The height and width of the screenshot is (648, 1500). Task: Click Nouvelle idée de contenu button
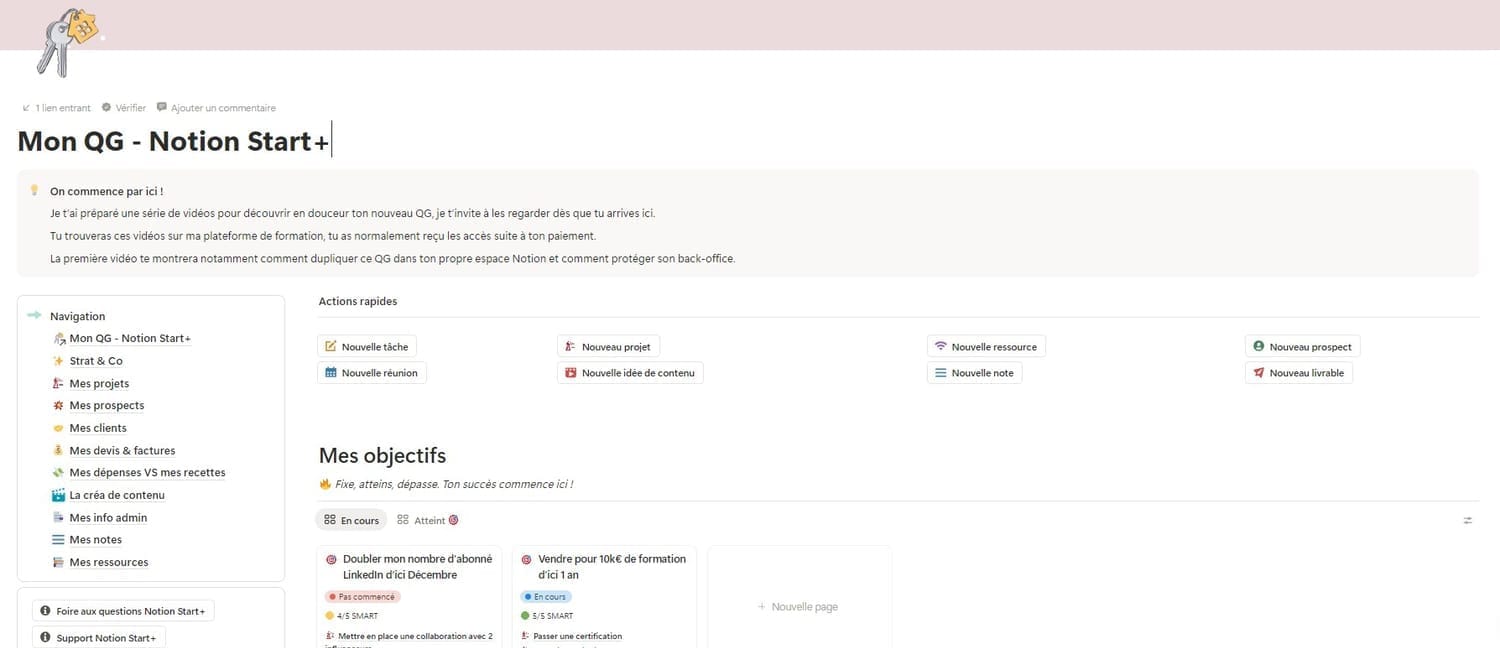click(x=630, y=372)
